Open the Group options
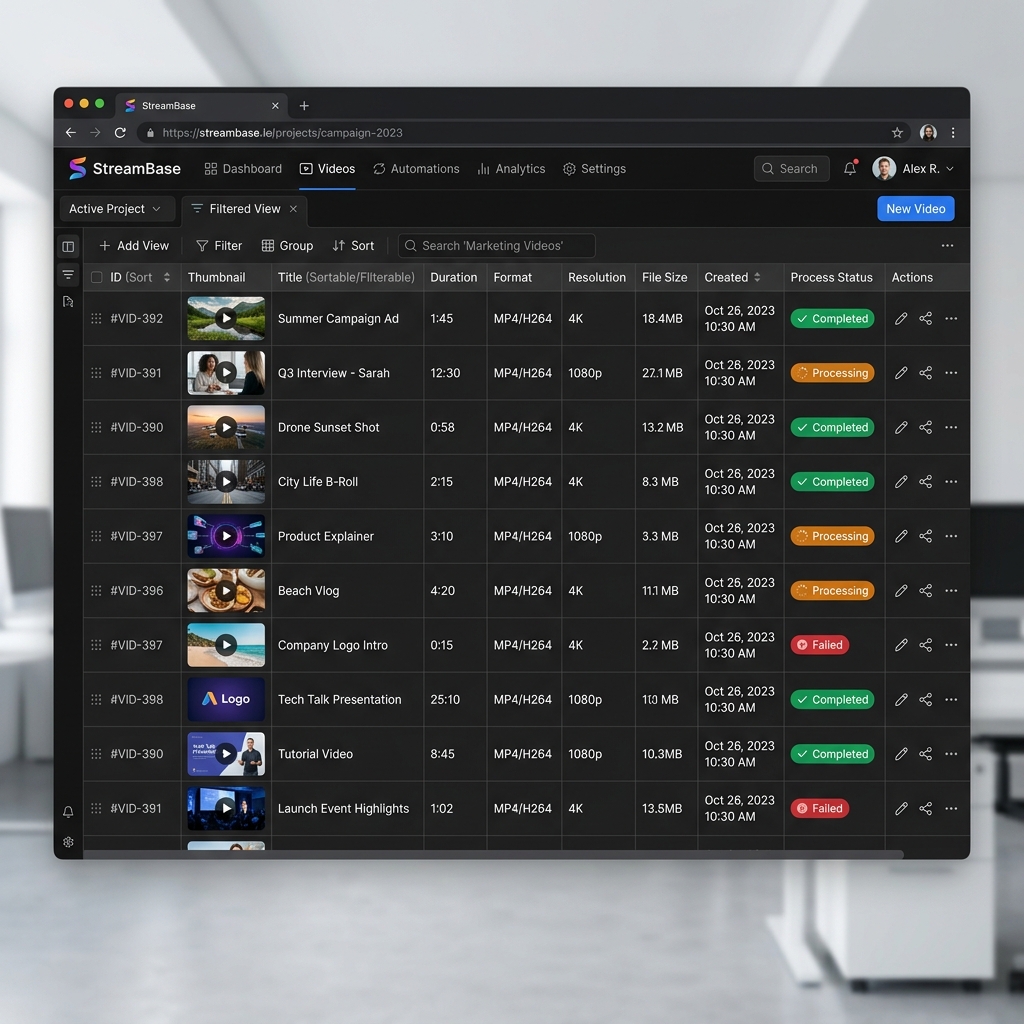 (x=287, y=246)
